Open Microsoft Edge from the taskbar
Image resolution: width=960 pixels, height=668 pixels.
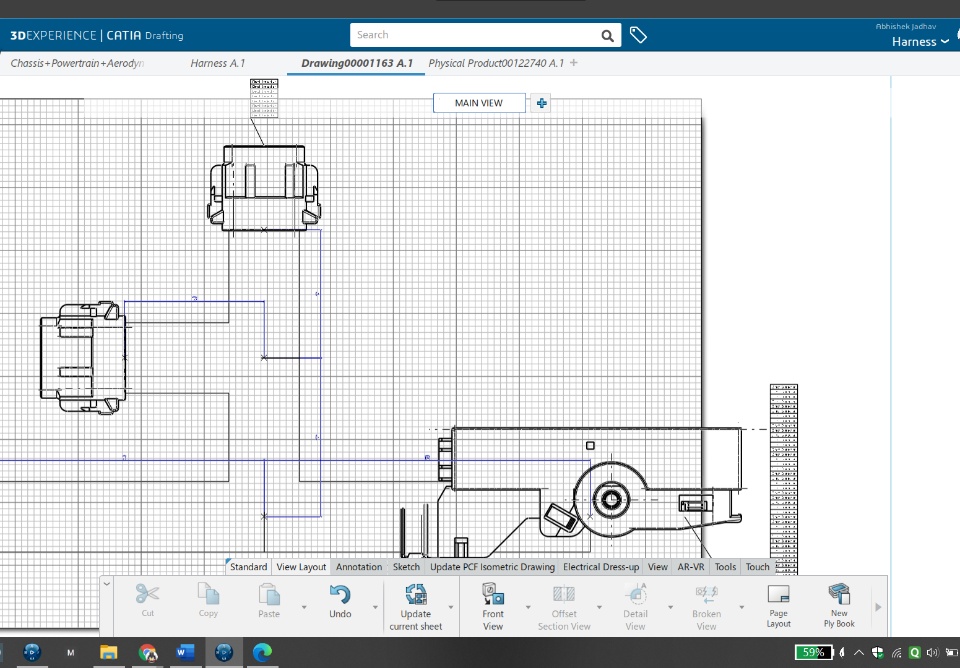(262, 652)
